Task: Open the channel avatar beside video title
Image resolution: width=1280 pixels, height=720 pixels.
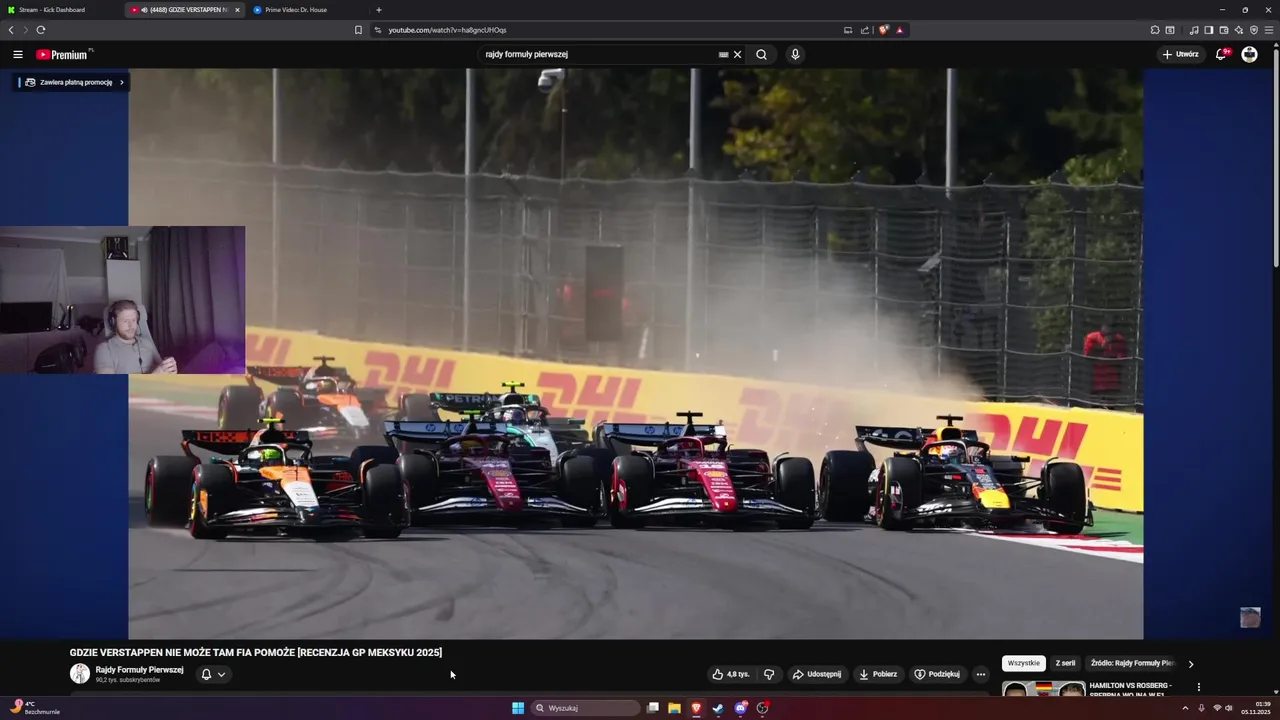Action: click(x=80, y=674)
